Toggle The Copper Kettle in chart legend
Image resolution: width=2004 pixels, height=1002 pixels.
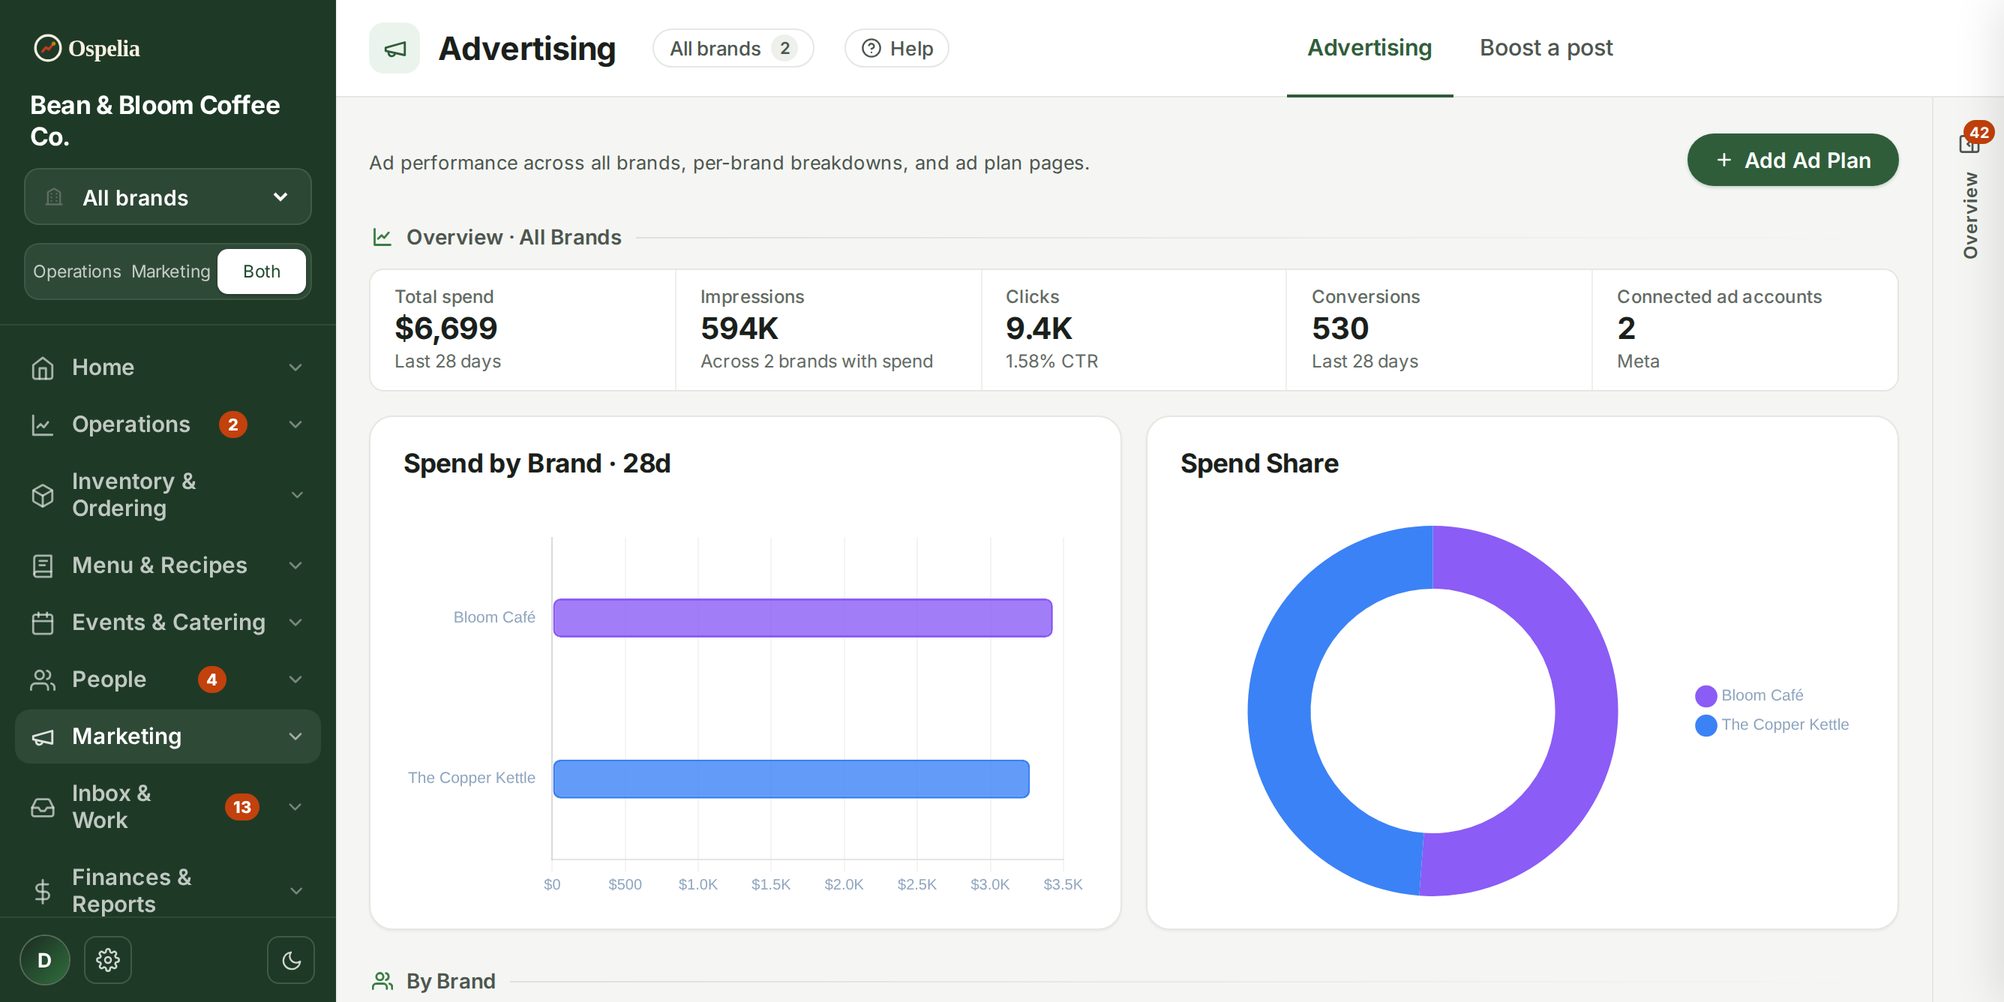point(1772,725)
